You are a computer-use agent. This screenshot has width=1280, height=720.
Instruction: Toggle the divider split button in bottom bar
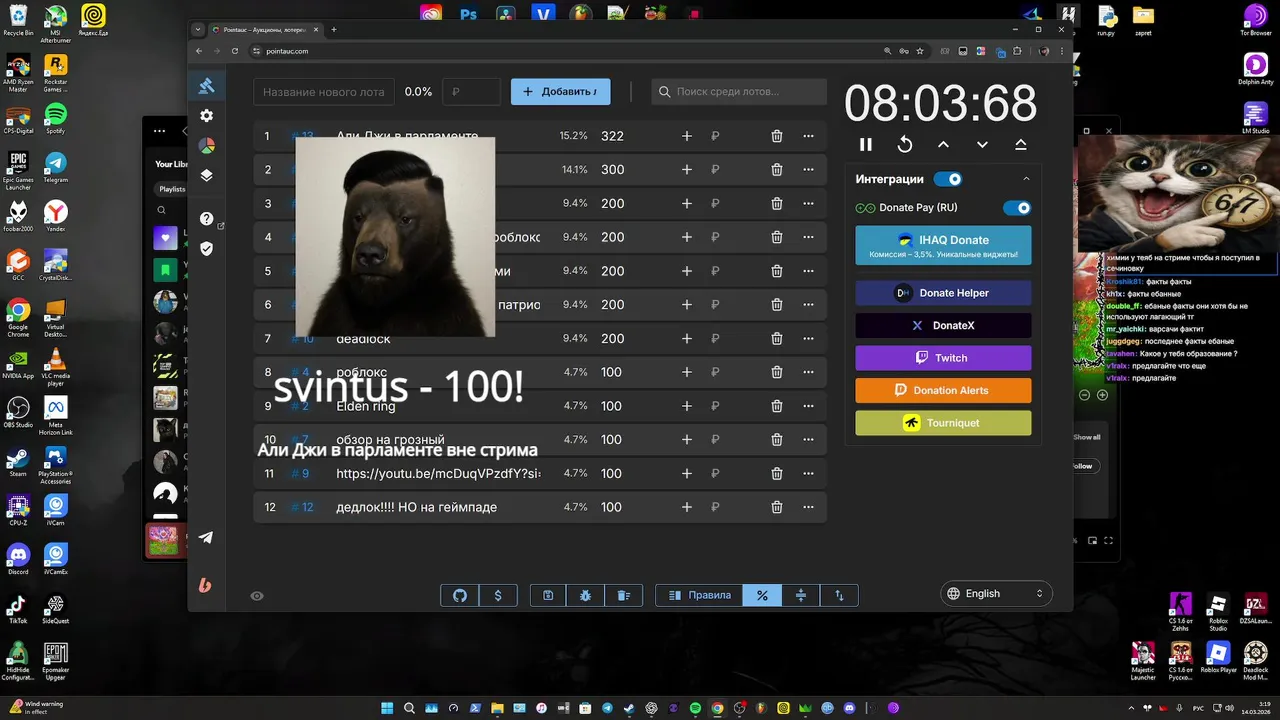801,595
